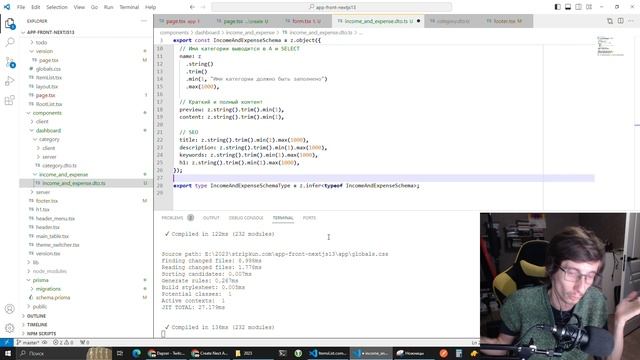Click the ports forwarded indicator in status bar
The image size is (640, 360).
coord(84,342)
